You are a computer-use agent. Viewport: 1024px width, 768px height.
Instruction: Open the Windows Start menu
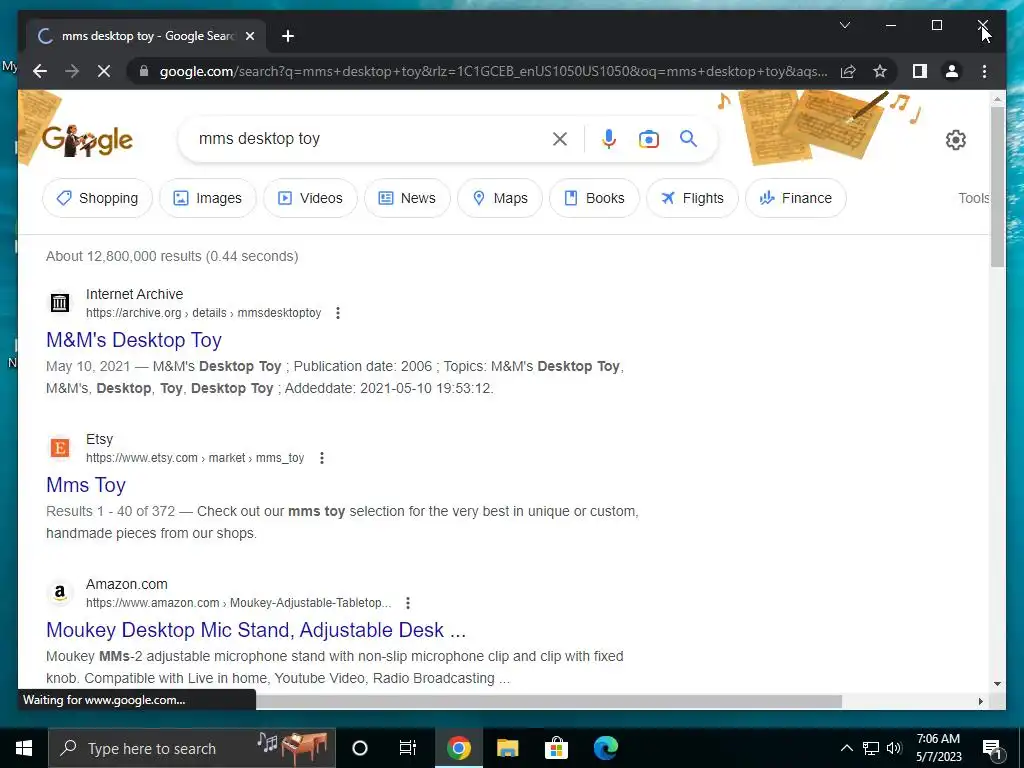tap(24, 748)
